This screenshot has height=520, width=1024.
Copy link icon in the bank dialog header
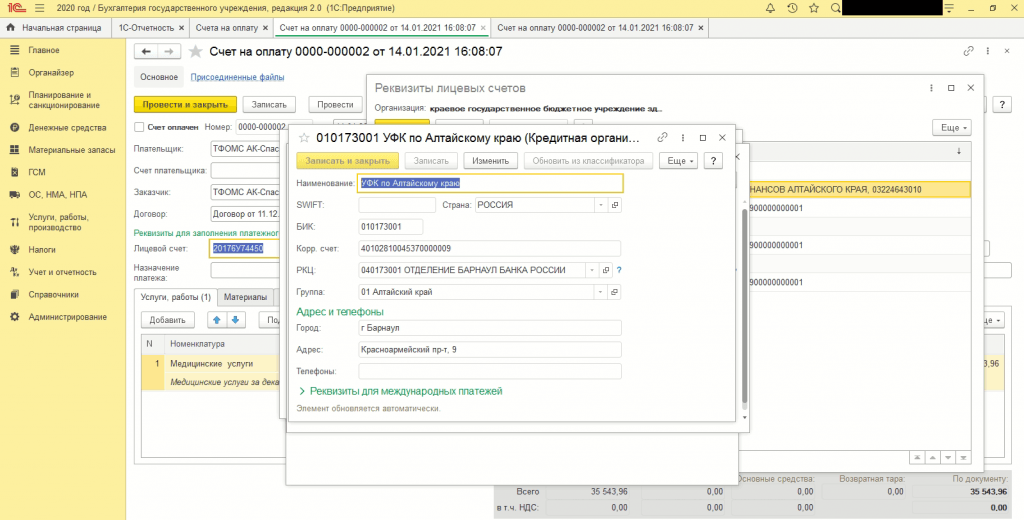(662, 137)
